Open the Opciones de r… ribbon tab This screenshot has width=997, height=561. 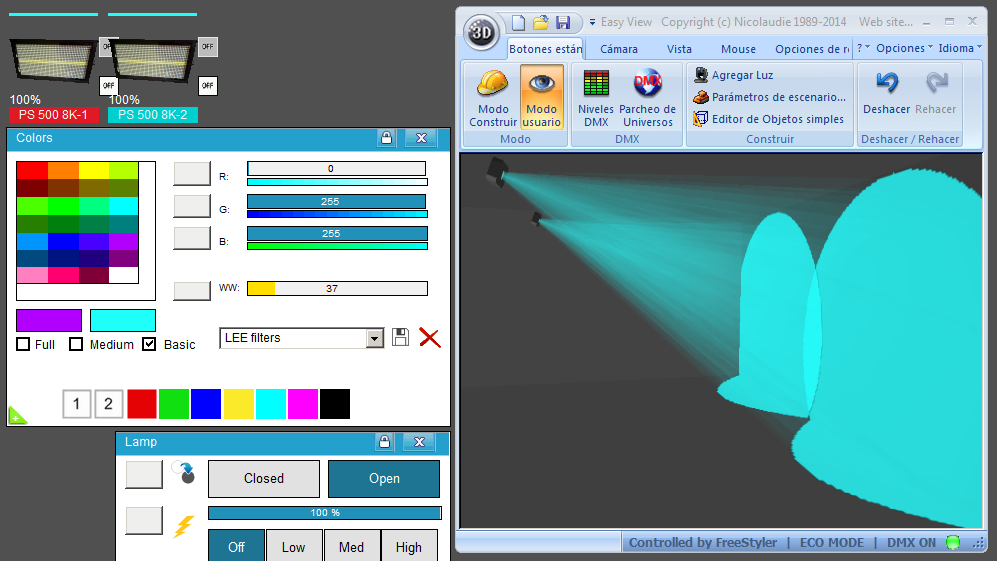click(812, 49)
